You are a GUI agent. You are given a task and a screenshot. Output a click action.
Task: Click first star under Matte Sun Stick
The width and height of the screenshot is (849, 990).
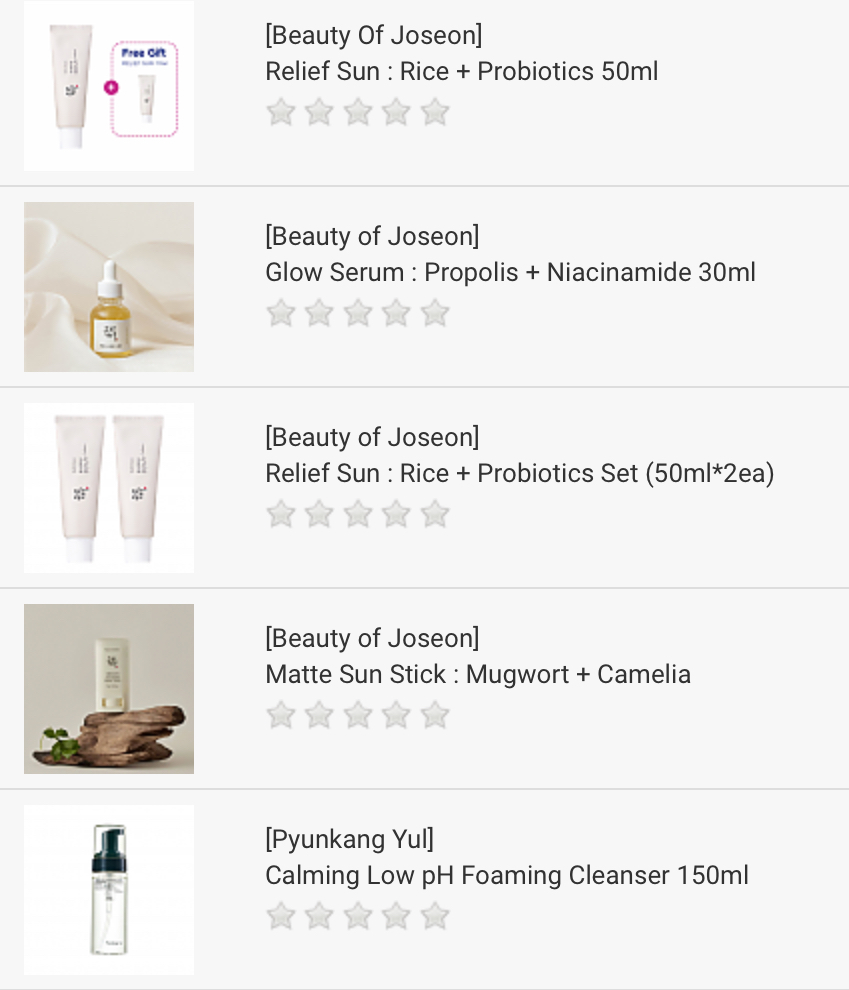[x=281, y=715]
